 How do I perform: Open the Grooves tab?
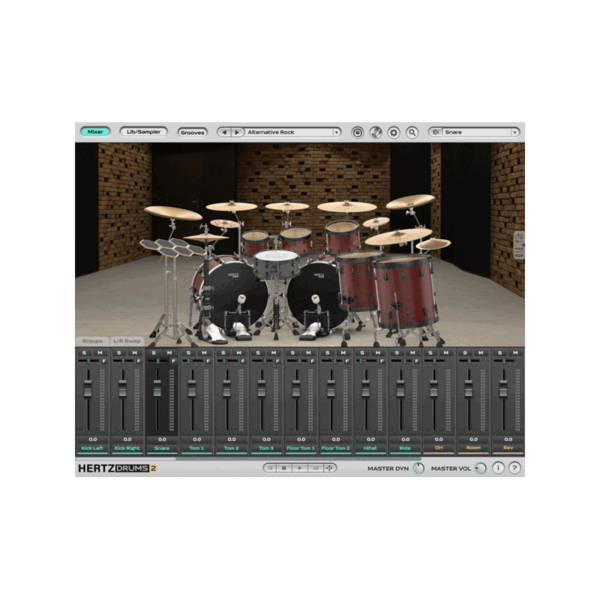pyautogui.click(x=192, y=132)
